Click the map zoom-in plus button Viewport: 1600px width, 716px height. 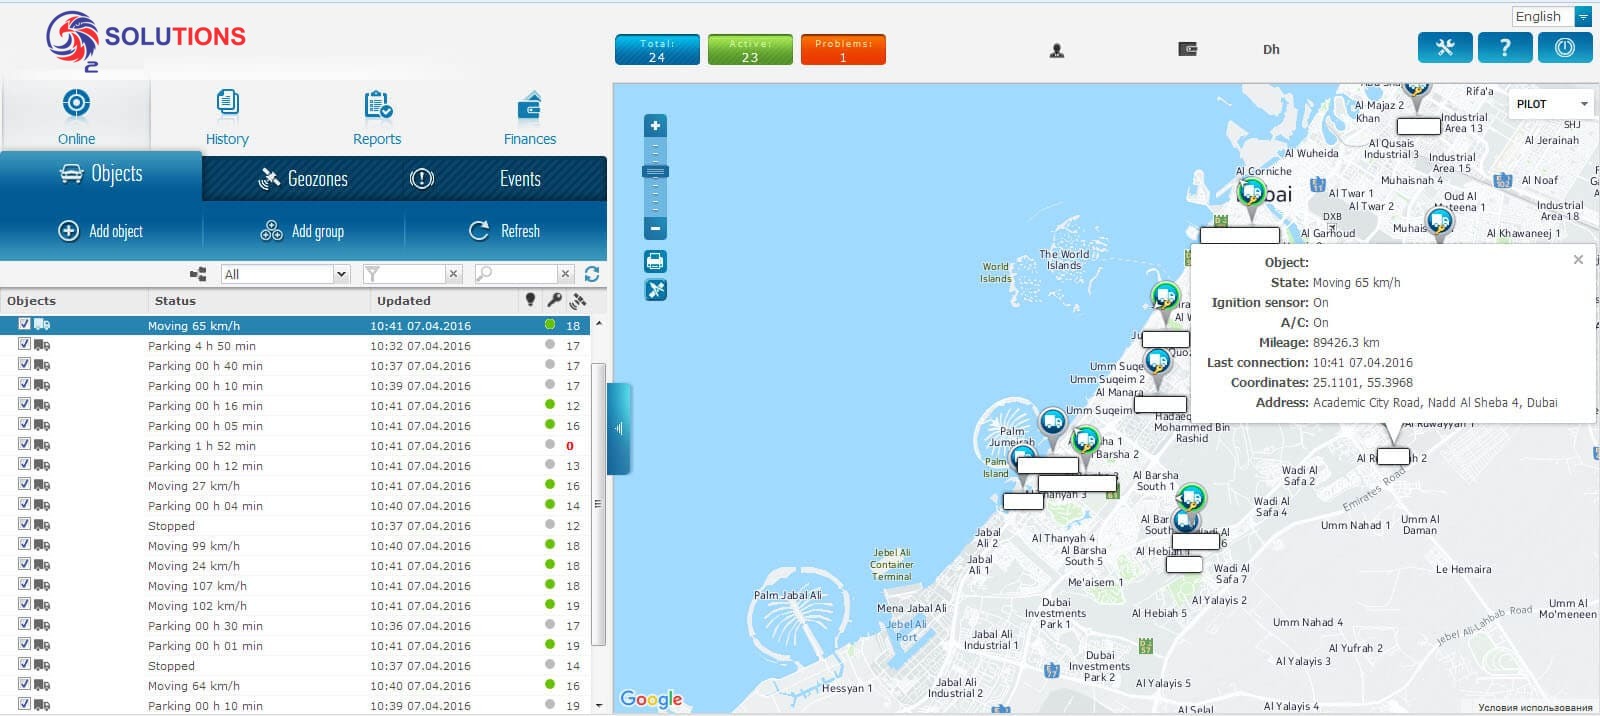[655, 125]
